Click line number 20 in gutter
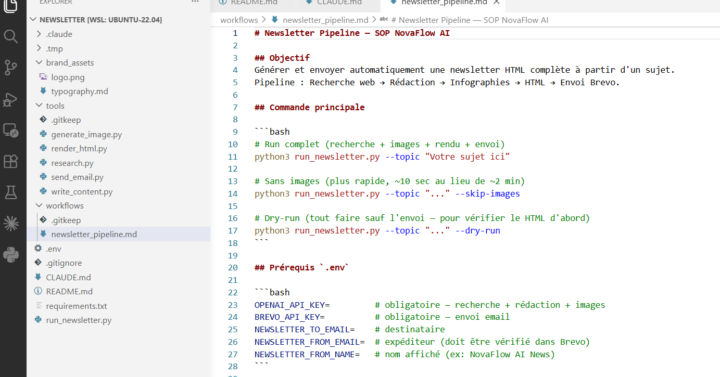 (233, 267)
